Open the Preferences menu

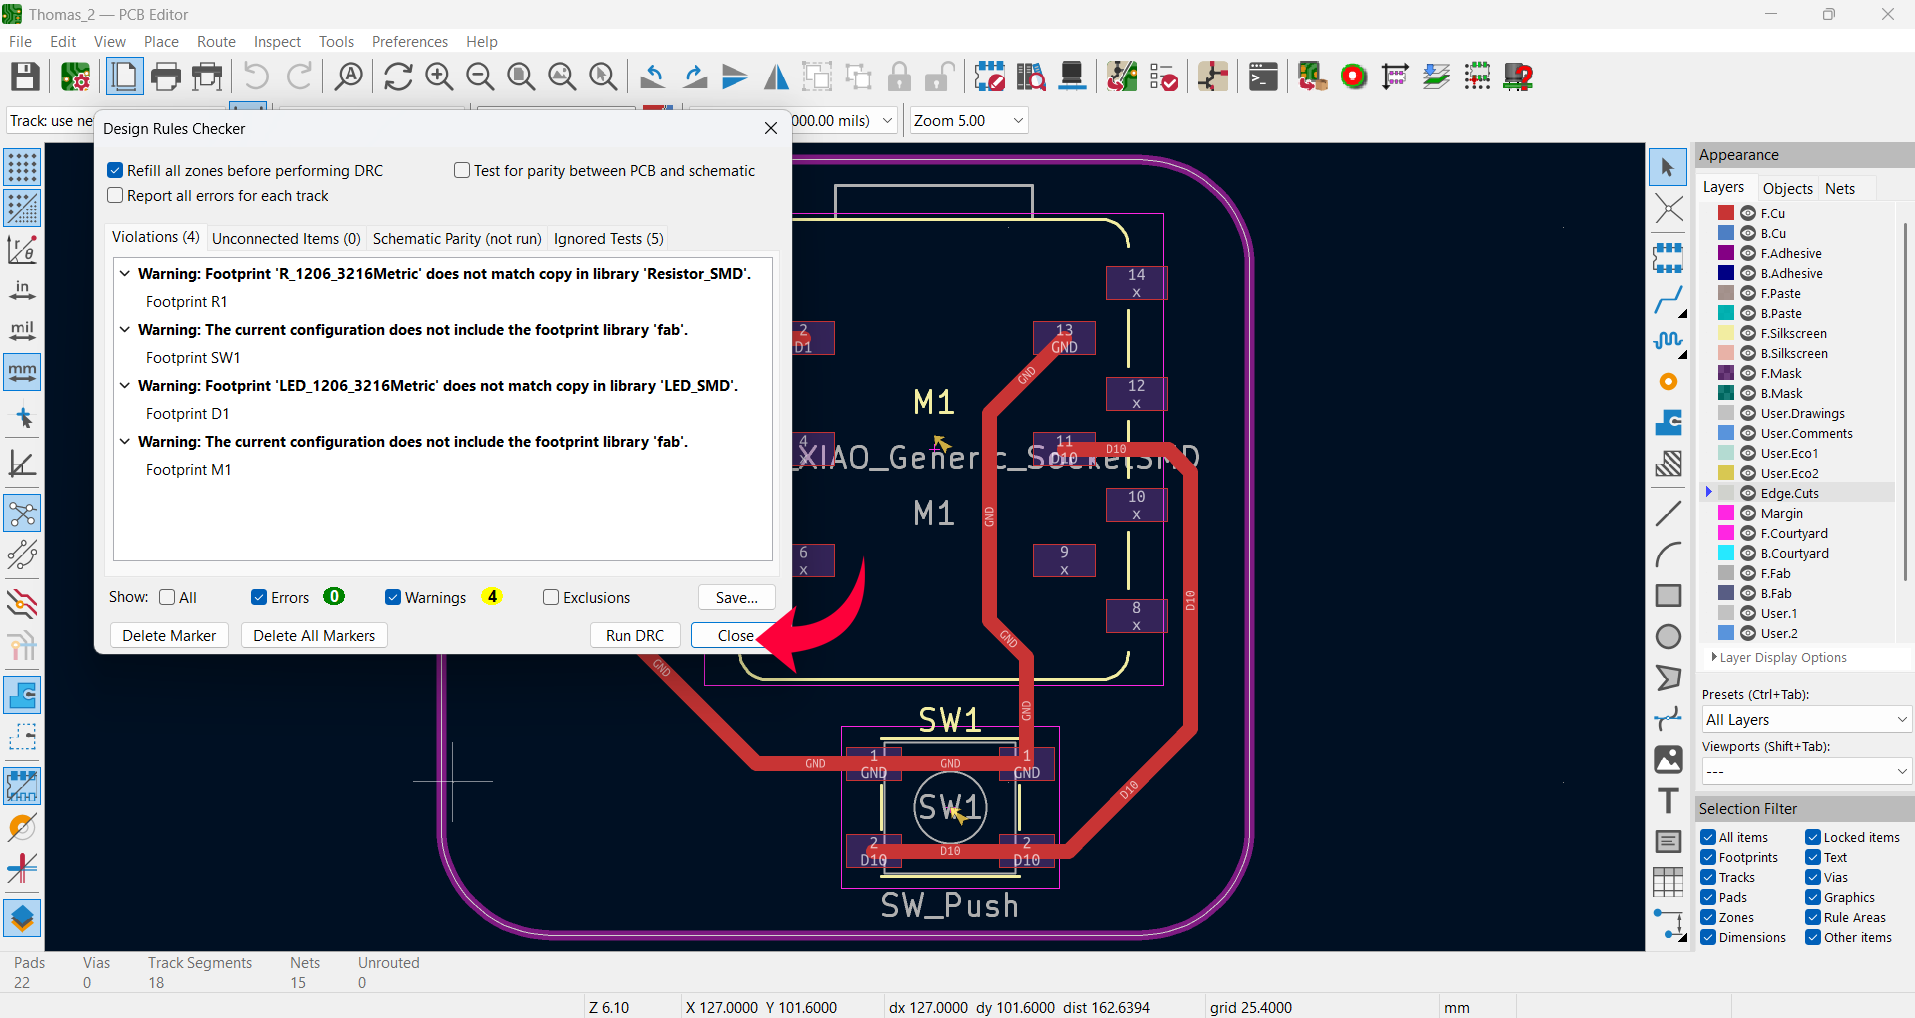[x=410, y=42]
